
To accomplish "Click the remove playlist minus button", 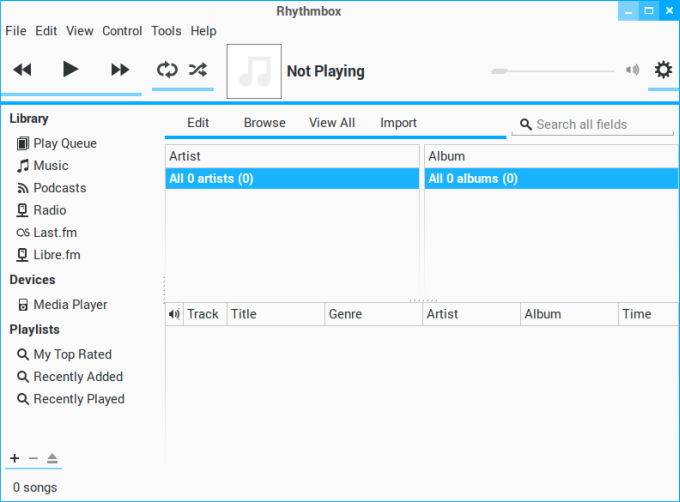I will (x=33, y=458).
